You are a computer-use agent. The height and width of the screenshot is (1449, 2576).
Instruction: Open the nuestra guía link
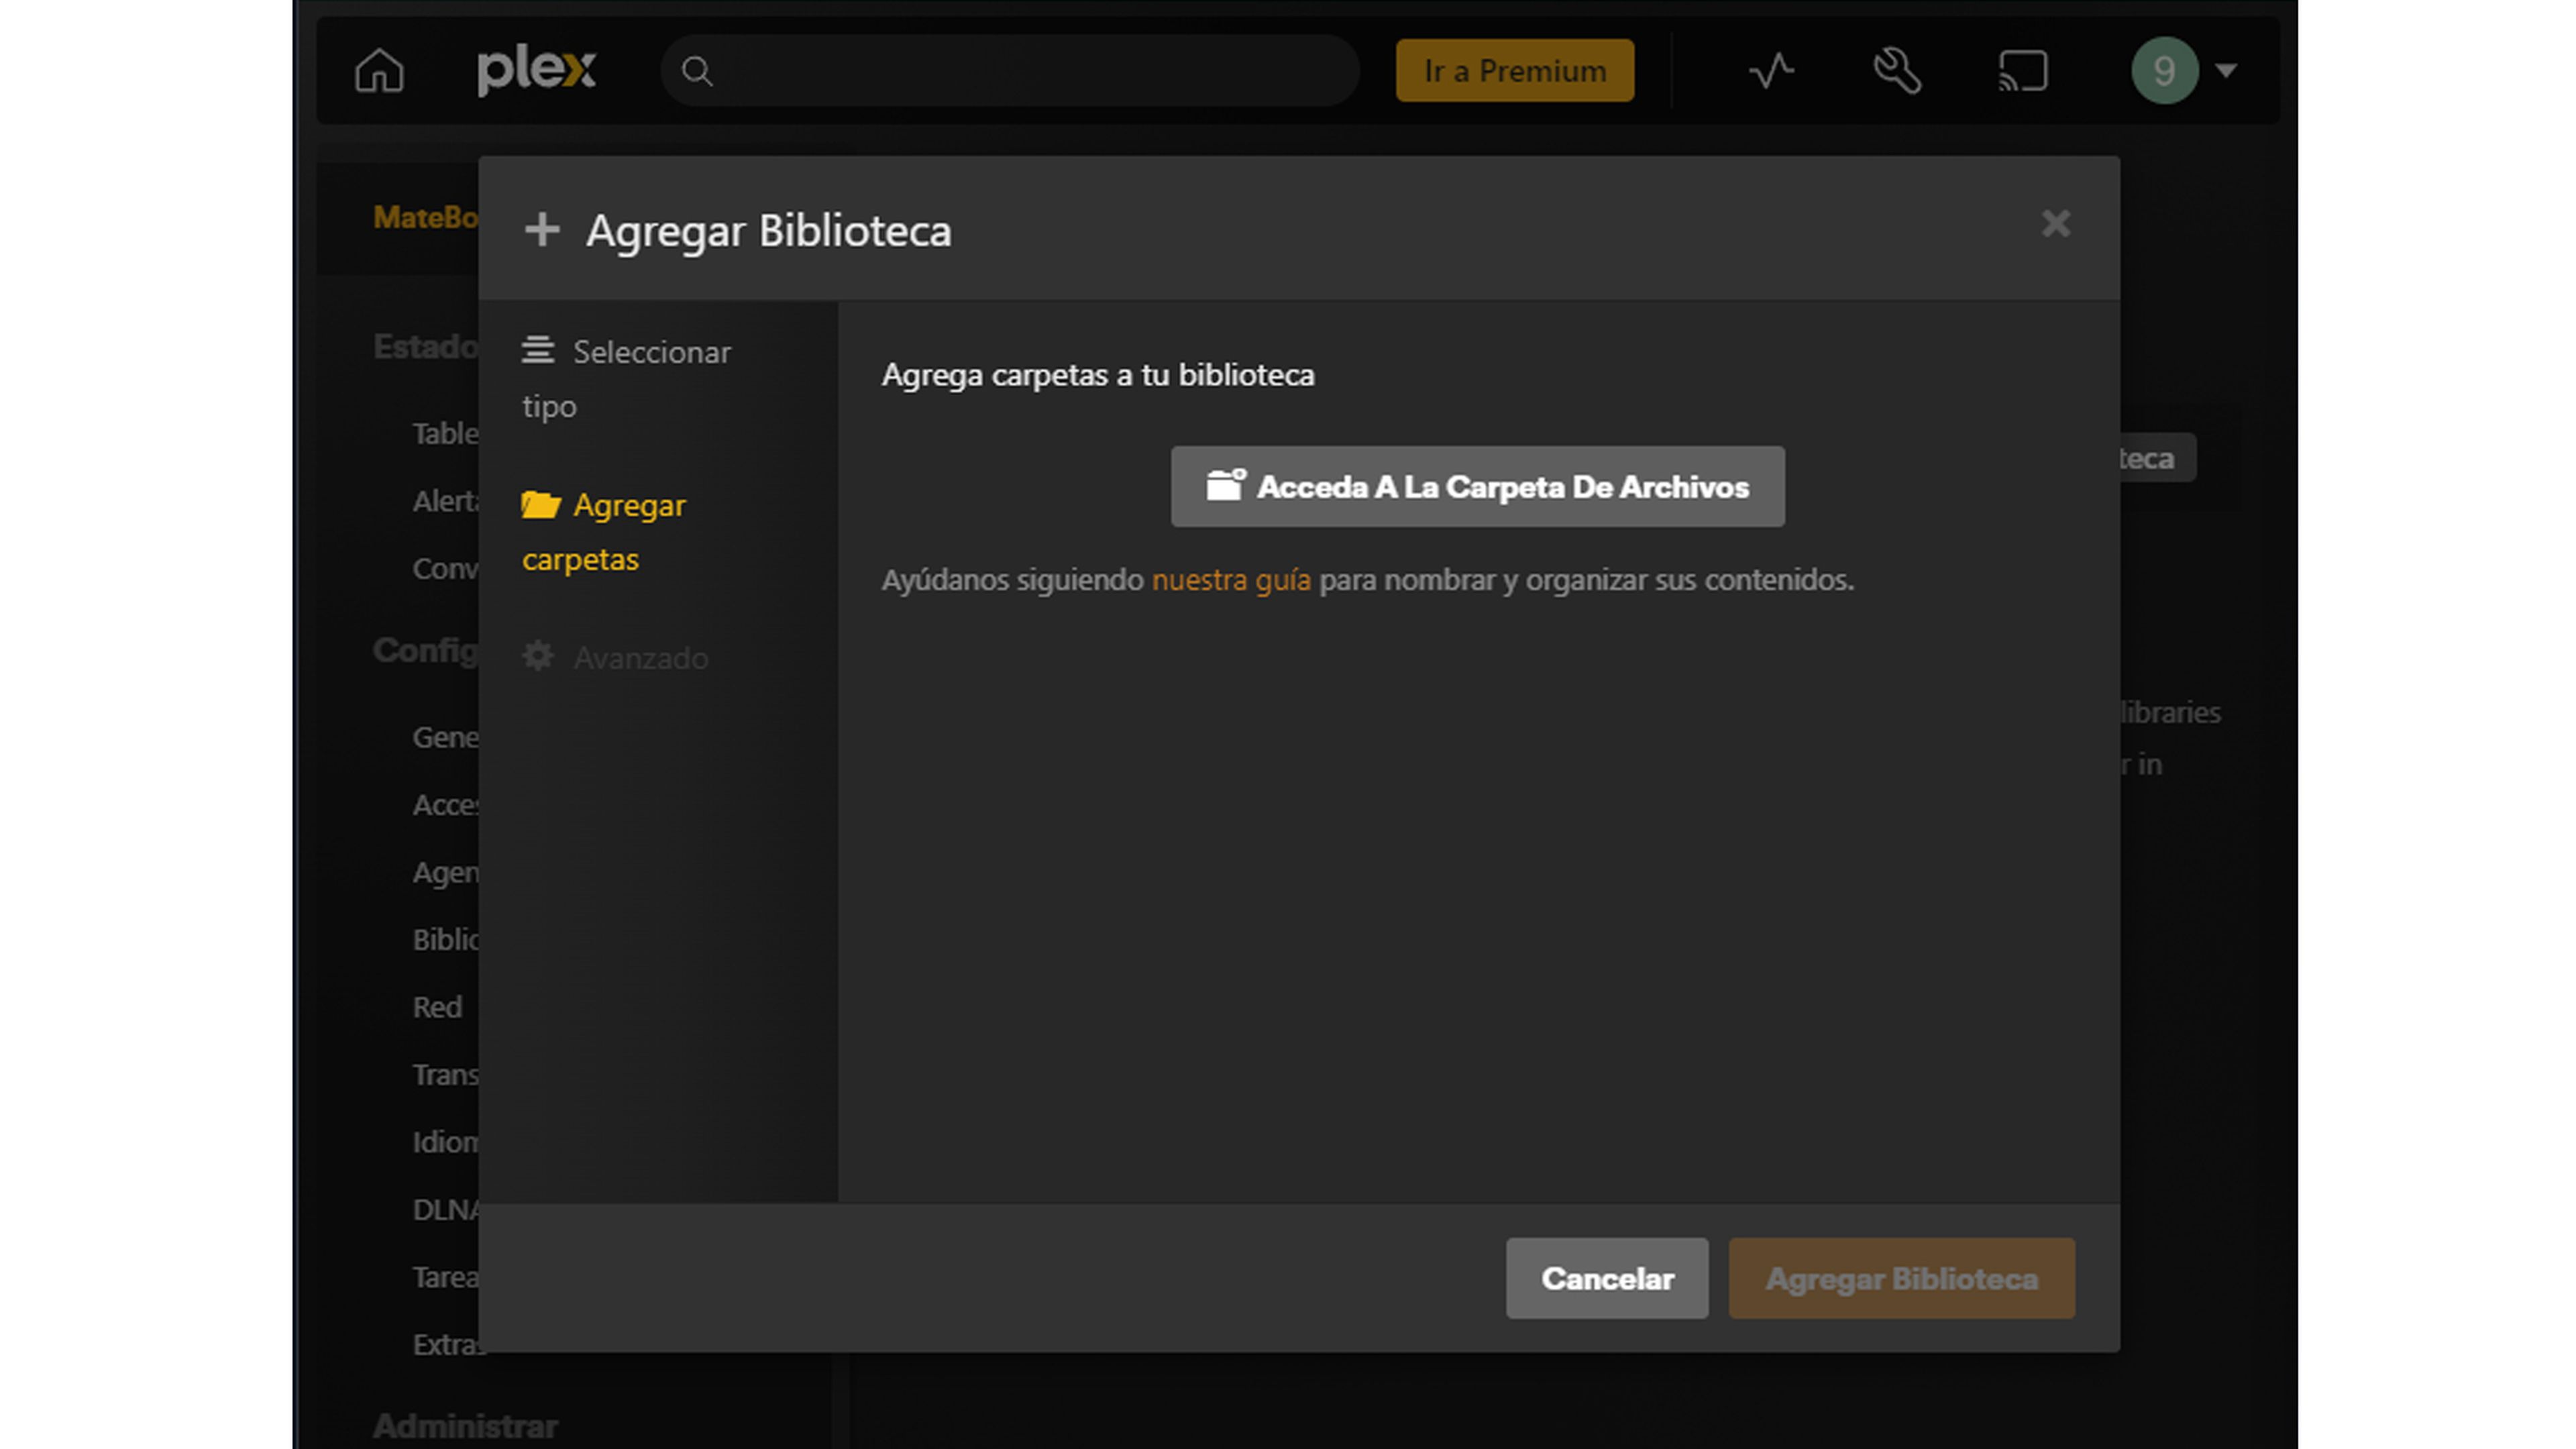point(1231,580)
